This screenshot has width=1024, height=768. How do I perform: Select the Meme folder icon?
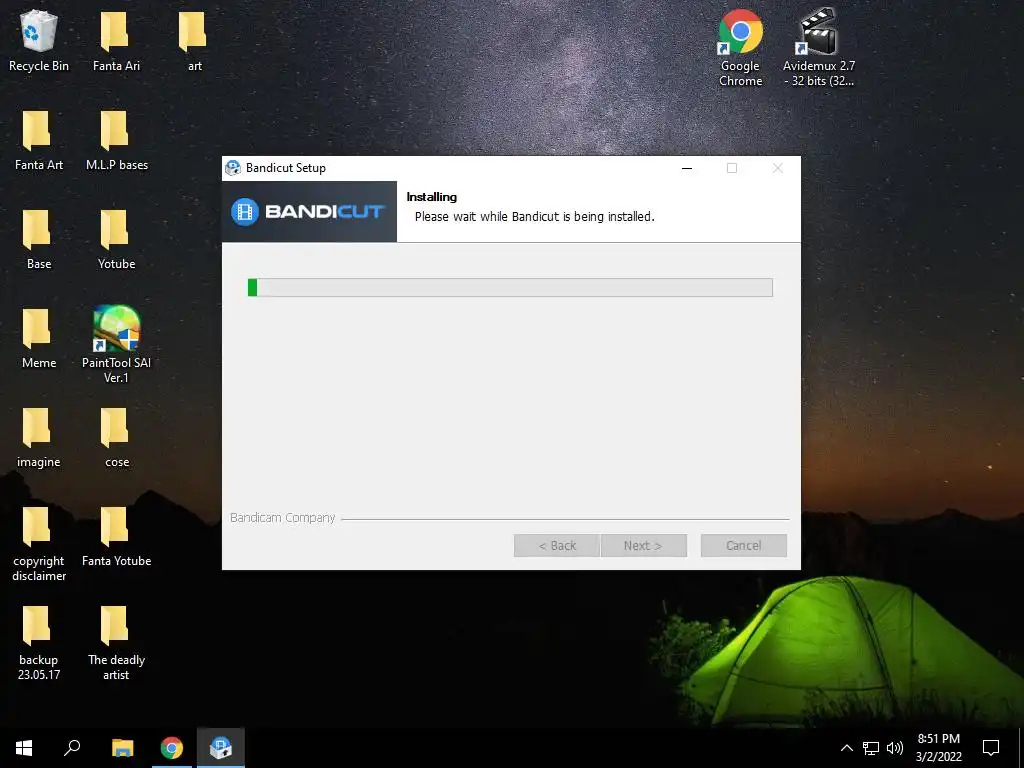(39, 338)
